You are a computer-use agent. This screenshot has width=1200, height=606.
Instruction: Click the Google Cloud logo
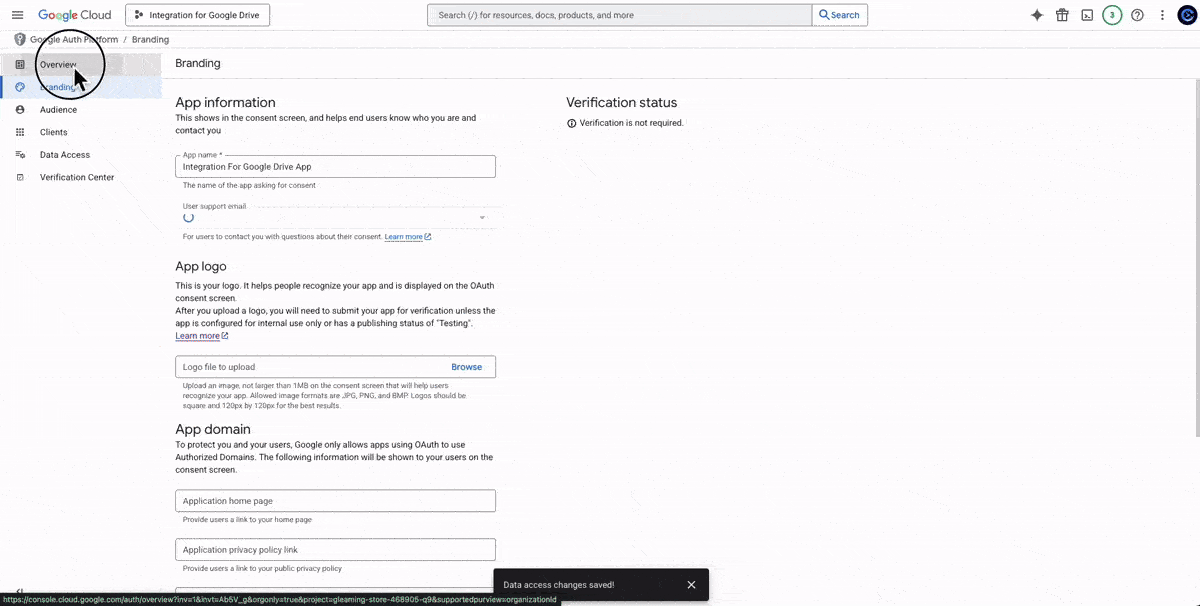74,15
